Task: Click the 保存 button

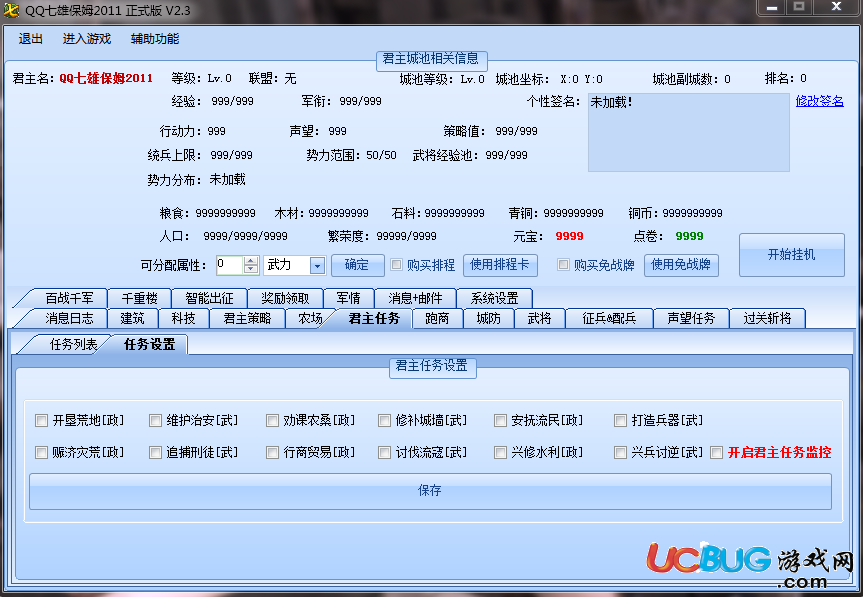Action: pos(430,491)
